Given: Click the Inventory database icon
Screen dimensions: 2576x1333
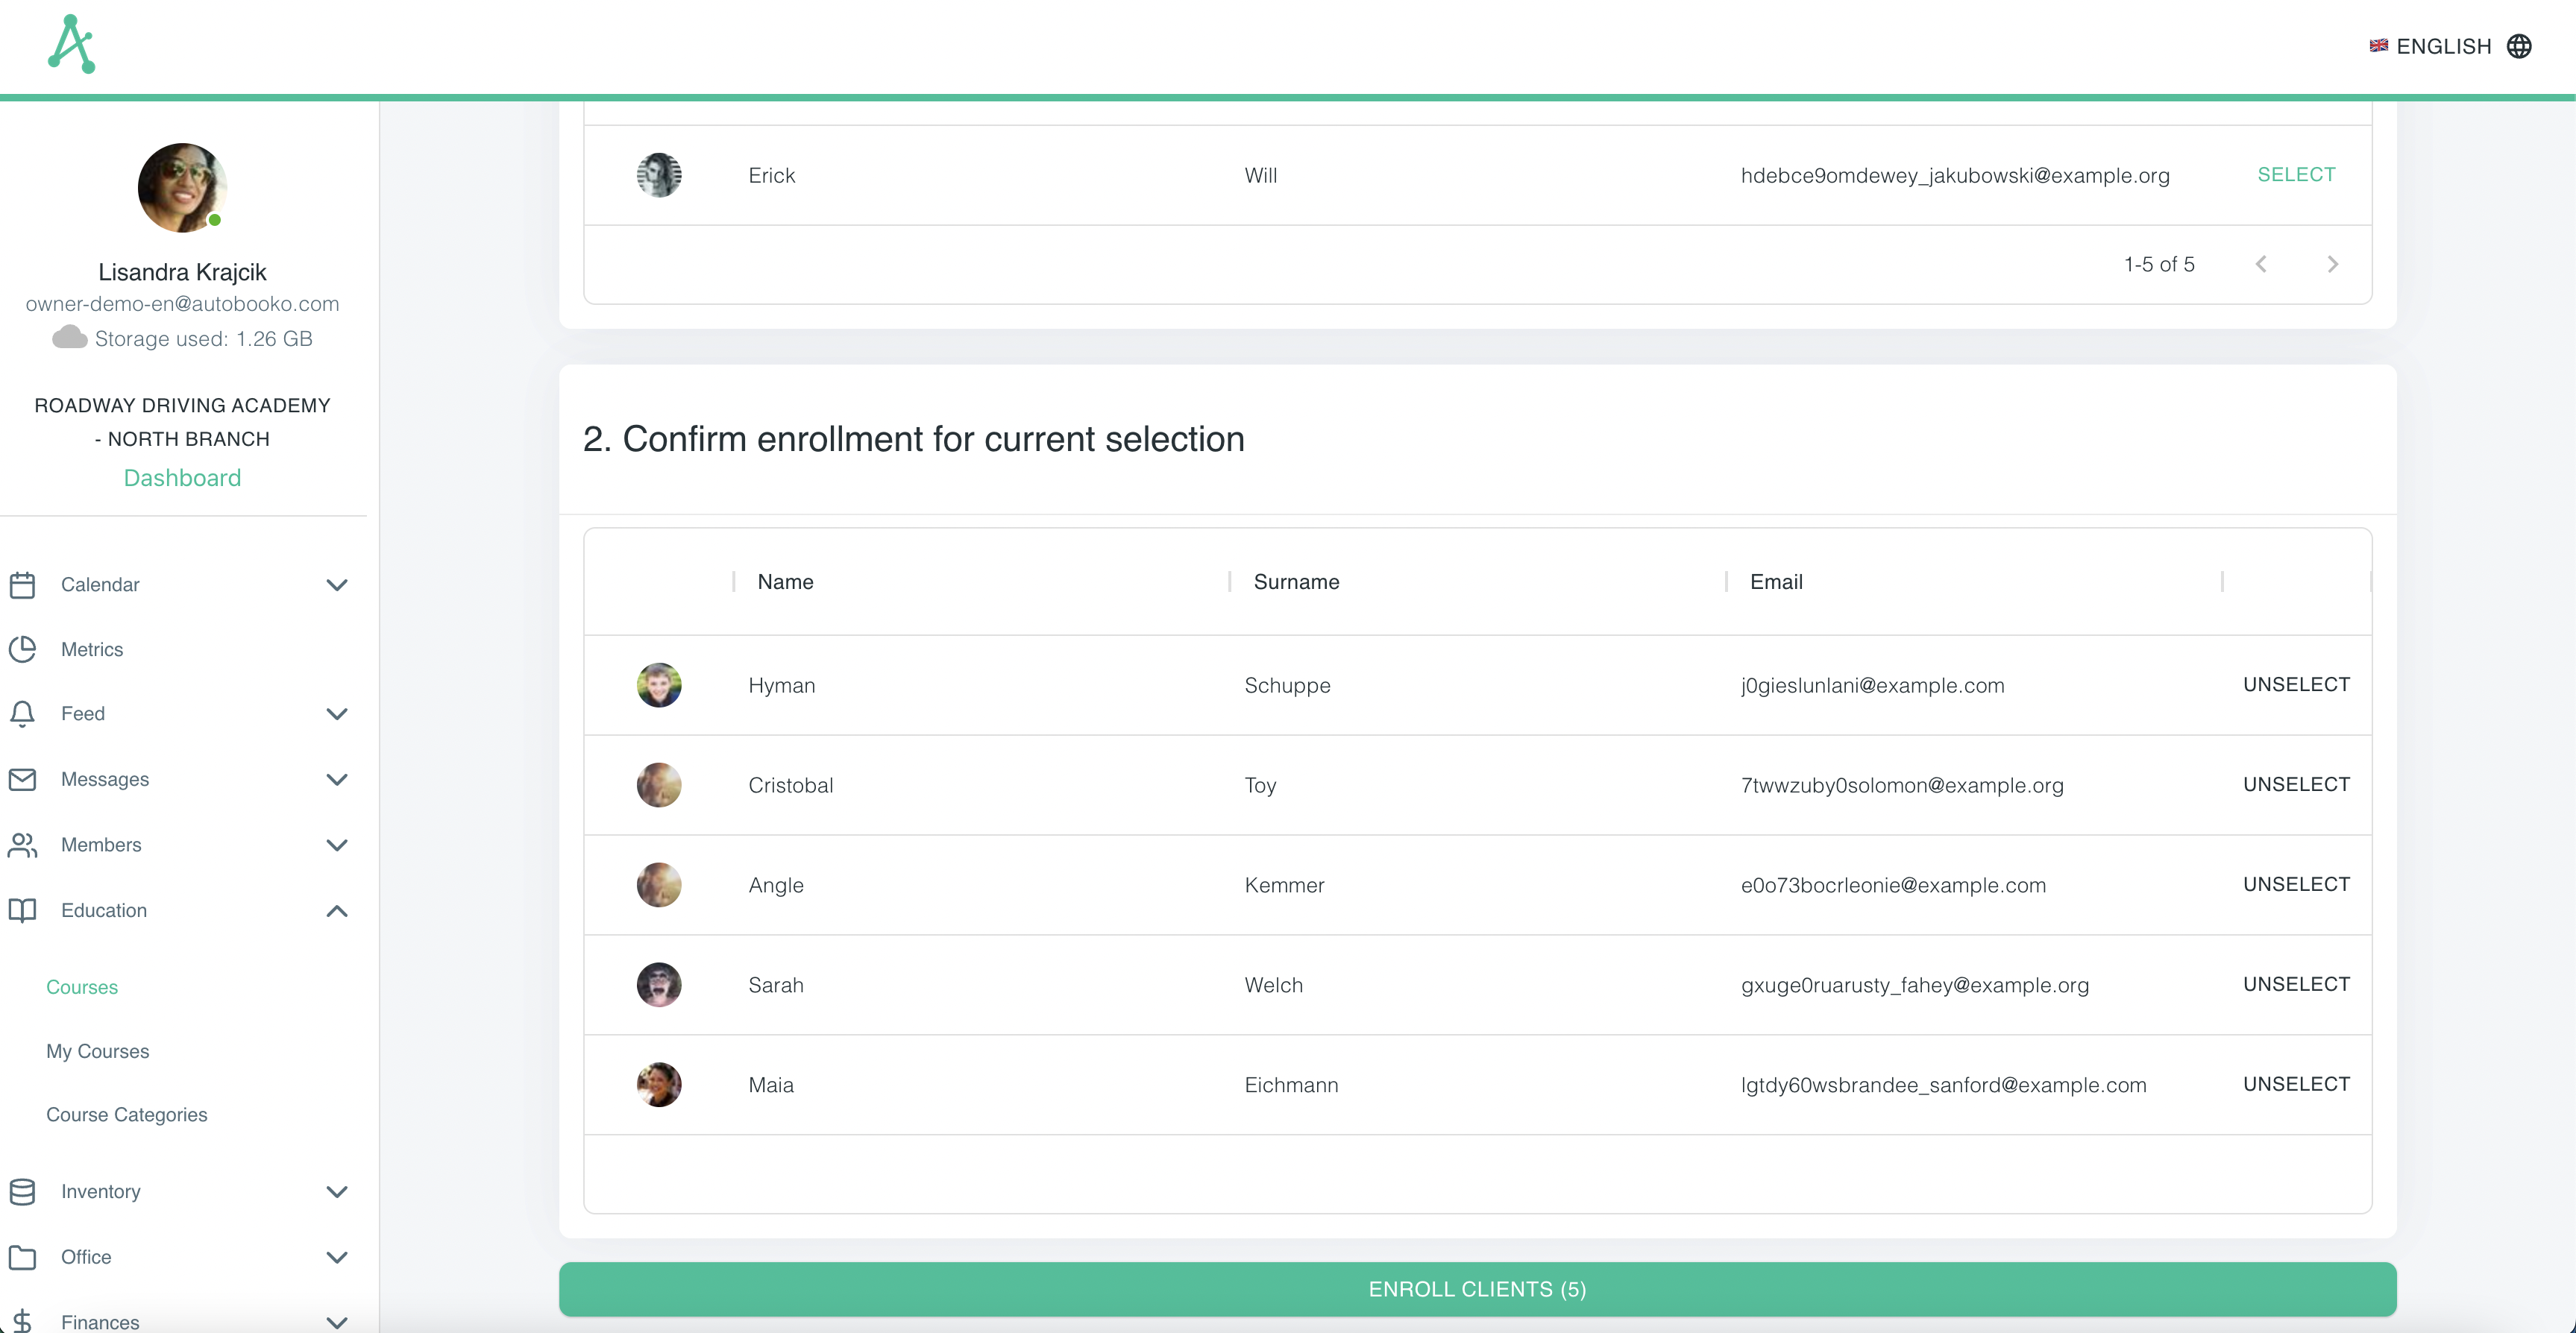Looking at the screenshot, I should pyautogui.click(x=22, y=1191).
